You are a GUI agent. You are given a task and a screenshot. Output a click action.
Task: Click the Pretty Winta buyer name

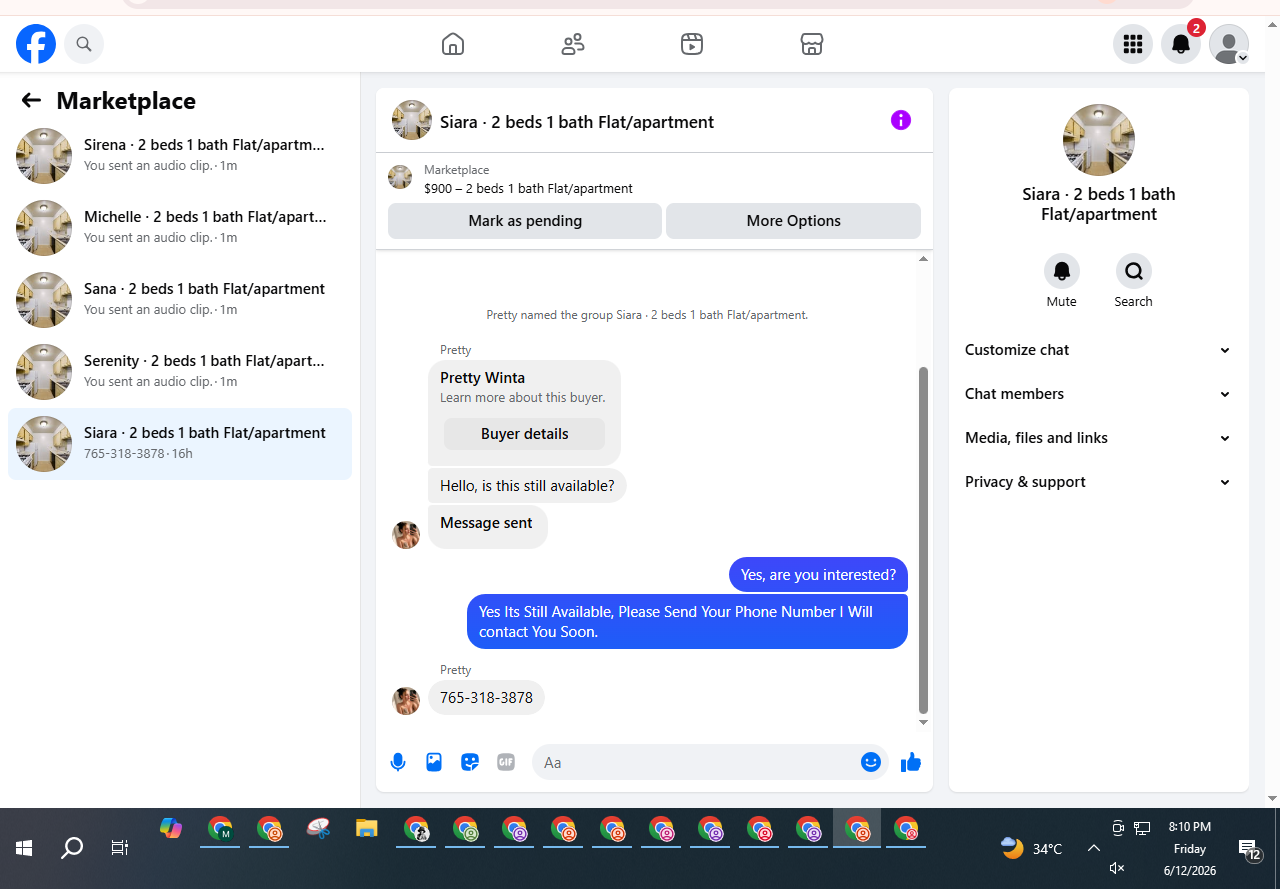click(482, 378)
